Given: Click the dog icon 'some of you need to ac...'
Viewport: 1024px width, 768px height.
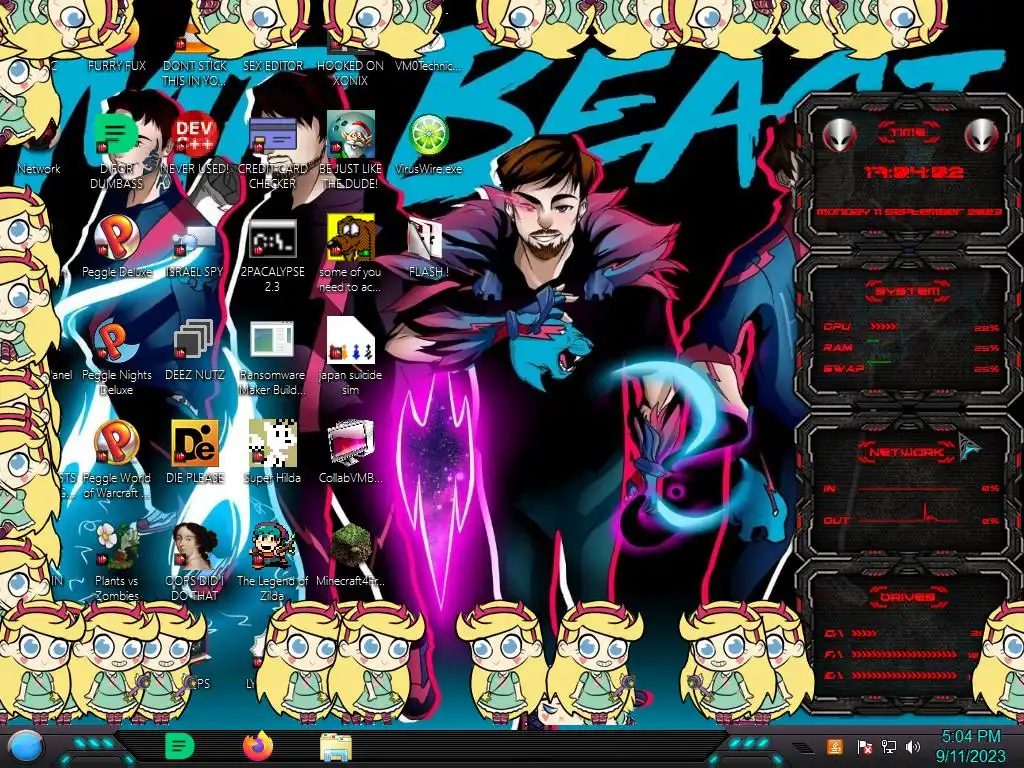Looking at the screenshot, I should click(x=350, y=238).
